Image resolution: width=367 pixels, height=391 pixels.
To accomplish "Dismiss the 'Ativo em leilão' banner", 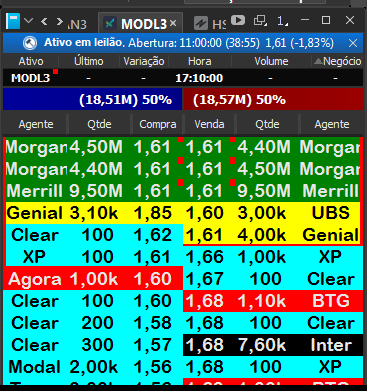I will pos(353,43).
